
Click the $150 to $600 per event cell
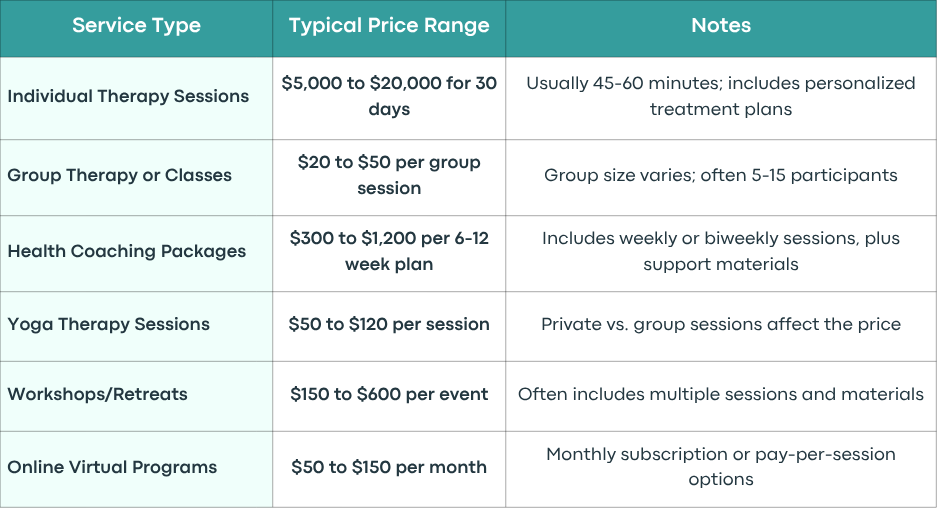coord(389,396)
